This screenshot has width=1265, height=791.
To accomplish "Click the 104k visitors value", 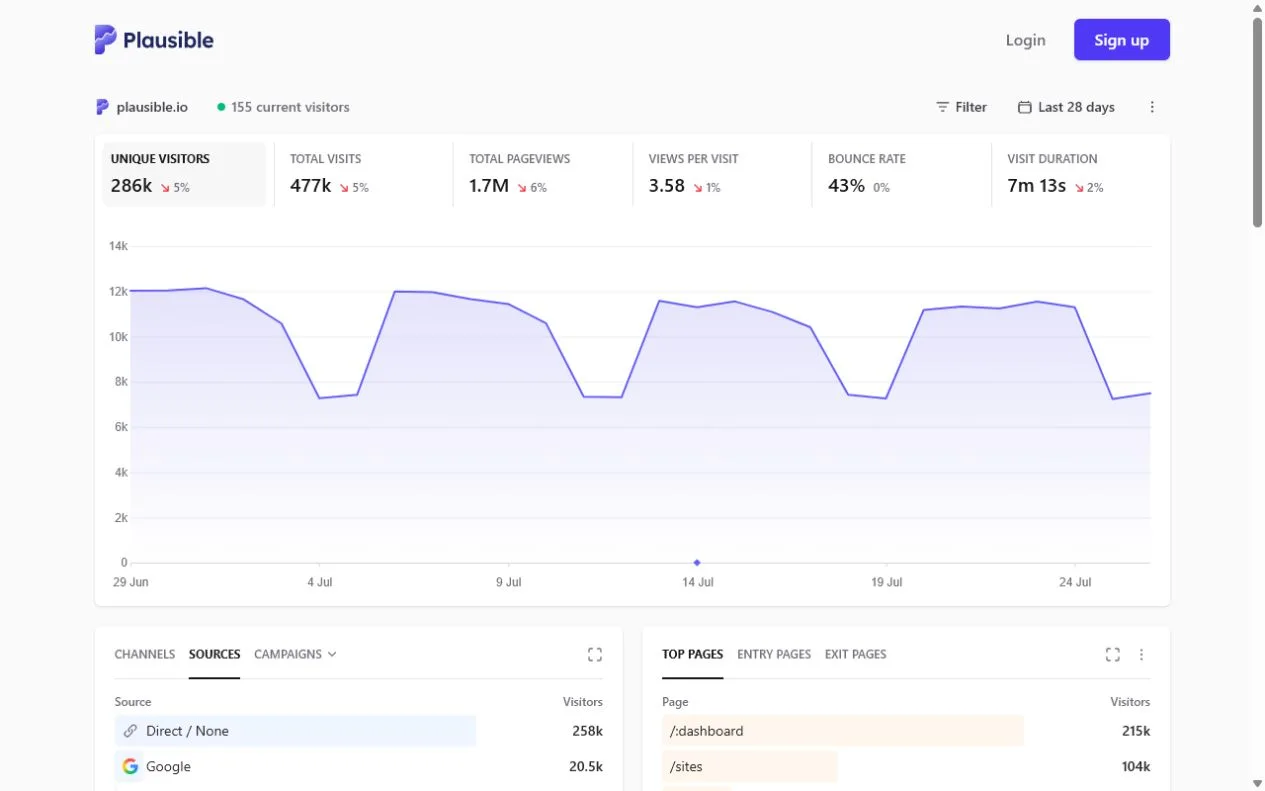I will (x=1135, y=767).
